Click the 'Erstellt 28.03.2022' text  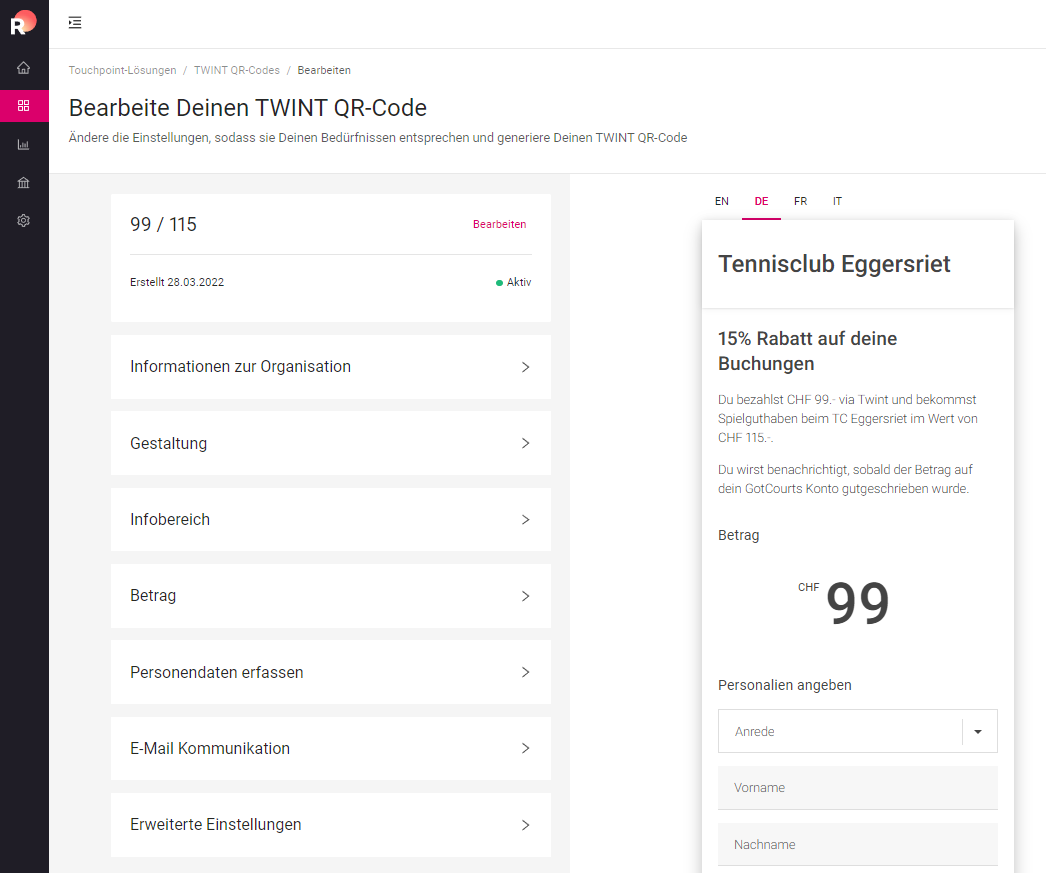tap(177, 282)
